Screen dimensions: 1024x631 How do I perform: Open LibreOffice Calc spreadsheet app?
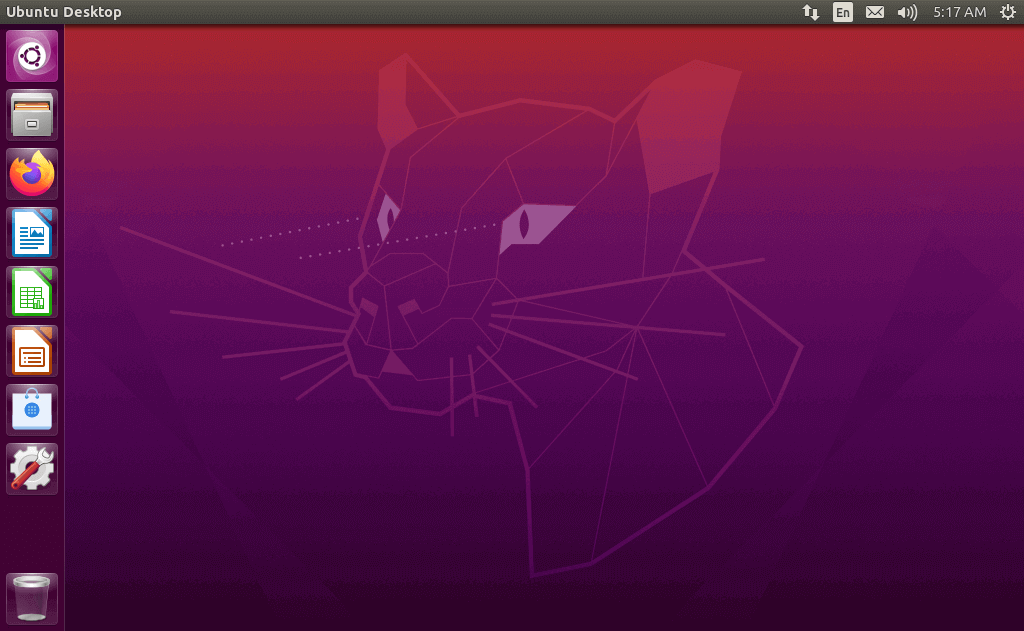click(32, 292)
